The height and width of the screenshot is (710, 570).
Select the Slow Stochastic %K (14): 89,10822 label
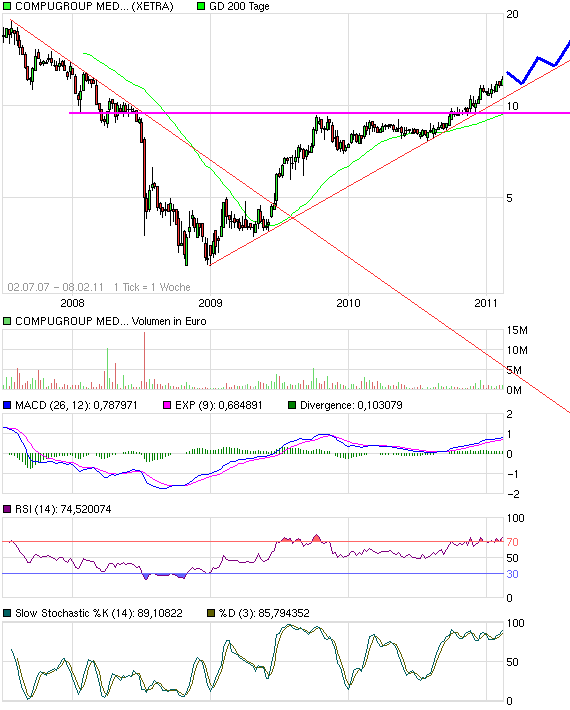pos(99,614)
